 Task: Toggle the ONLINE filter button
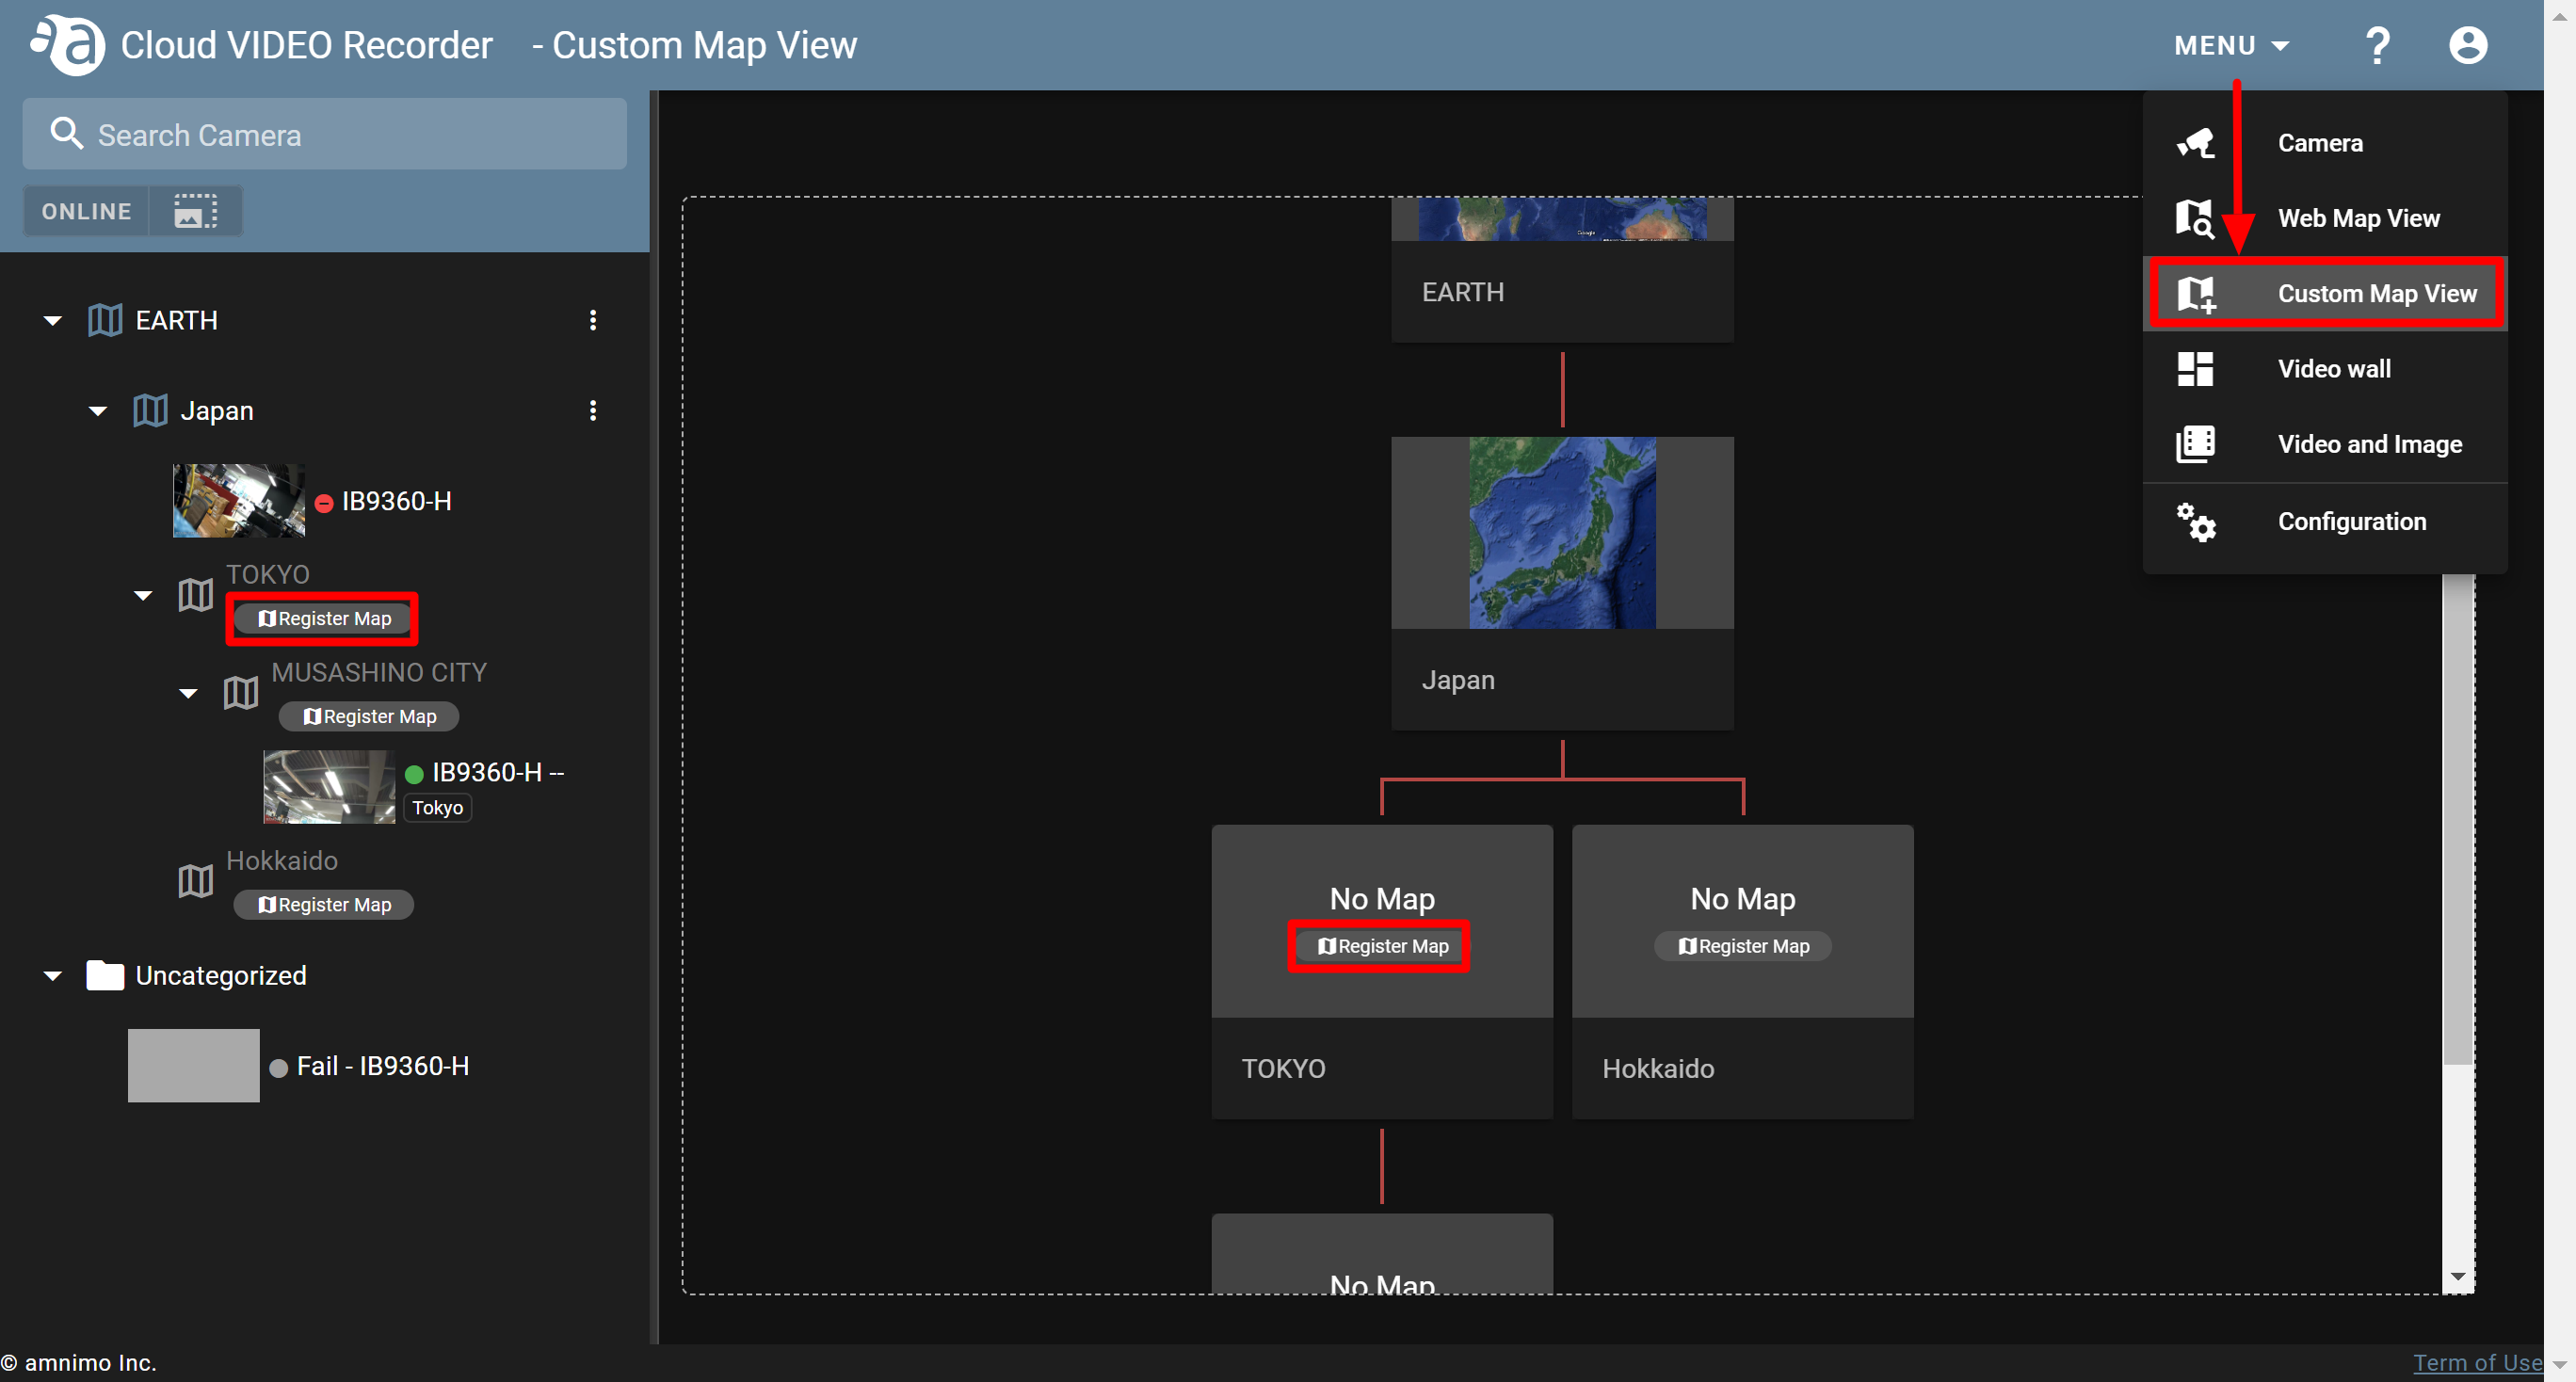[86, 211]
